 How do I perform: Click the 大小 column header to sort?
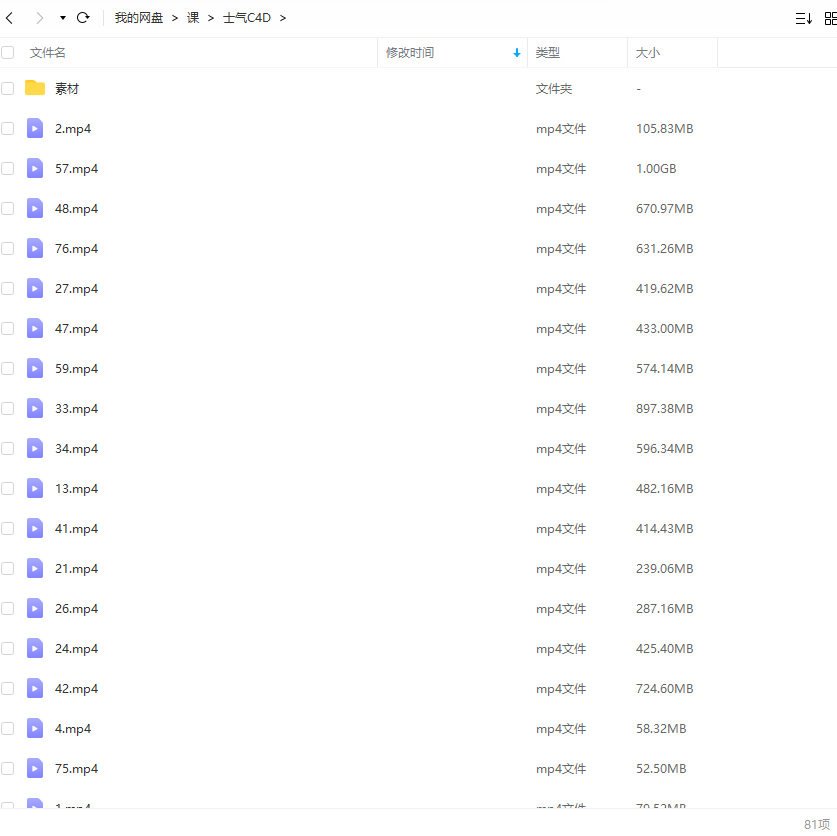point(648,52)
